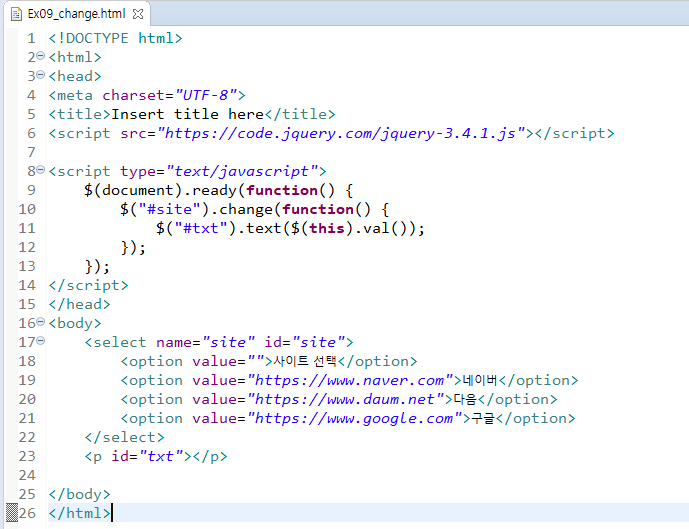Click the 'this' keyword on line 11
The height and width of the screenshot is (529, 689).
327,228
